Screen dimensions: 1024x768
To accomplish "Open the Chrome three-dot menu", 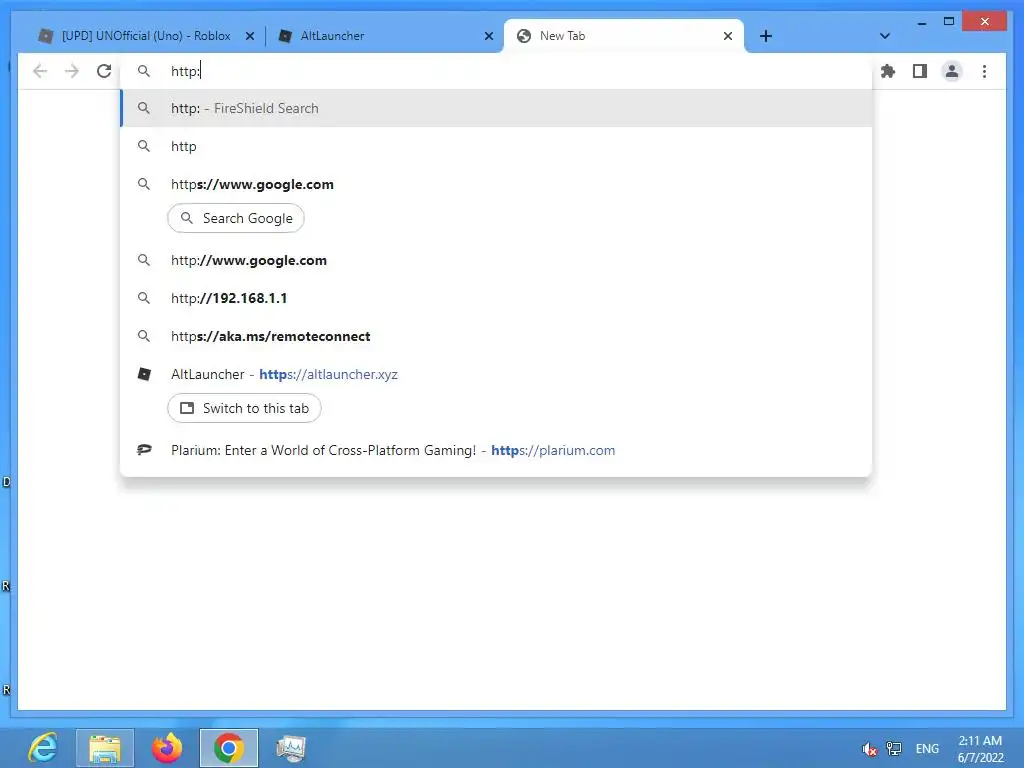I will 984,71.
